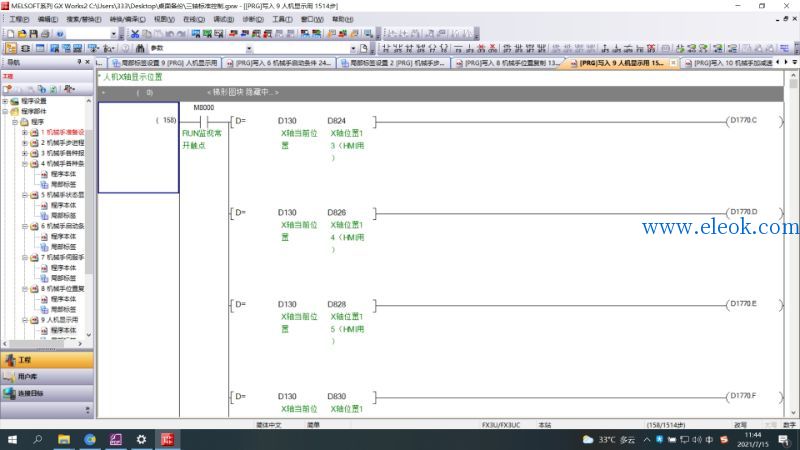Switch to the 写入 10 机械手加减速 tab

728,63
